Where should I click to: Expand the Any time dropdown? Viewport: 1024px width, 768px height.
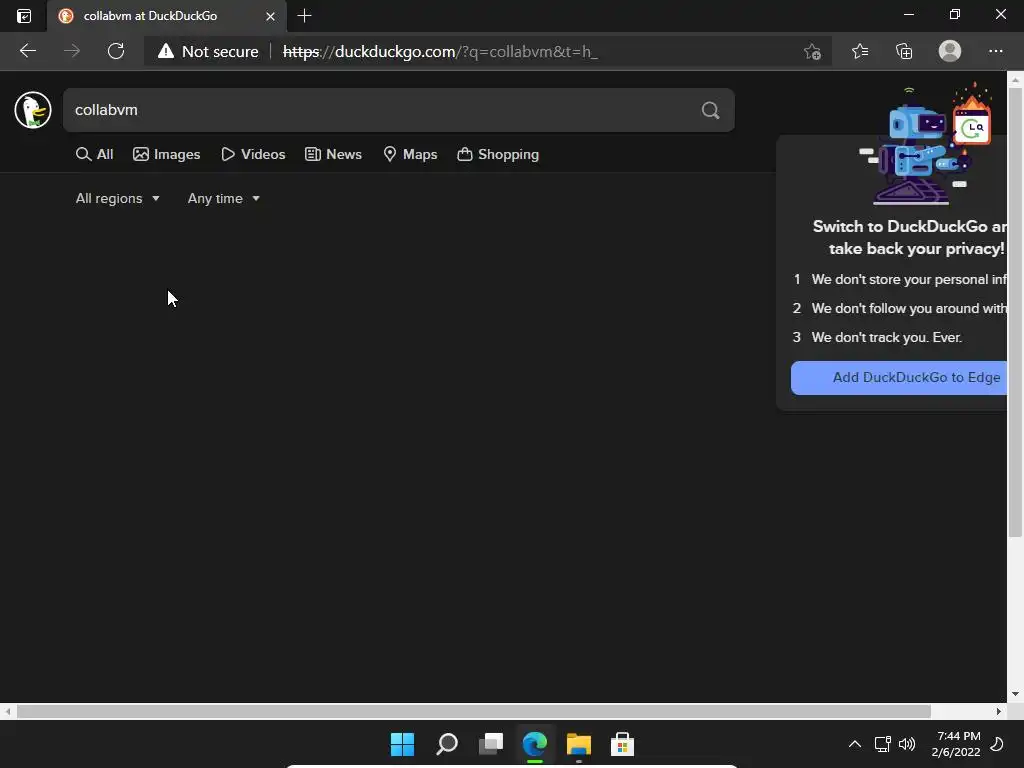tap(224, 198)
